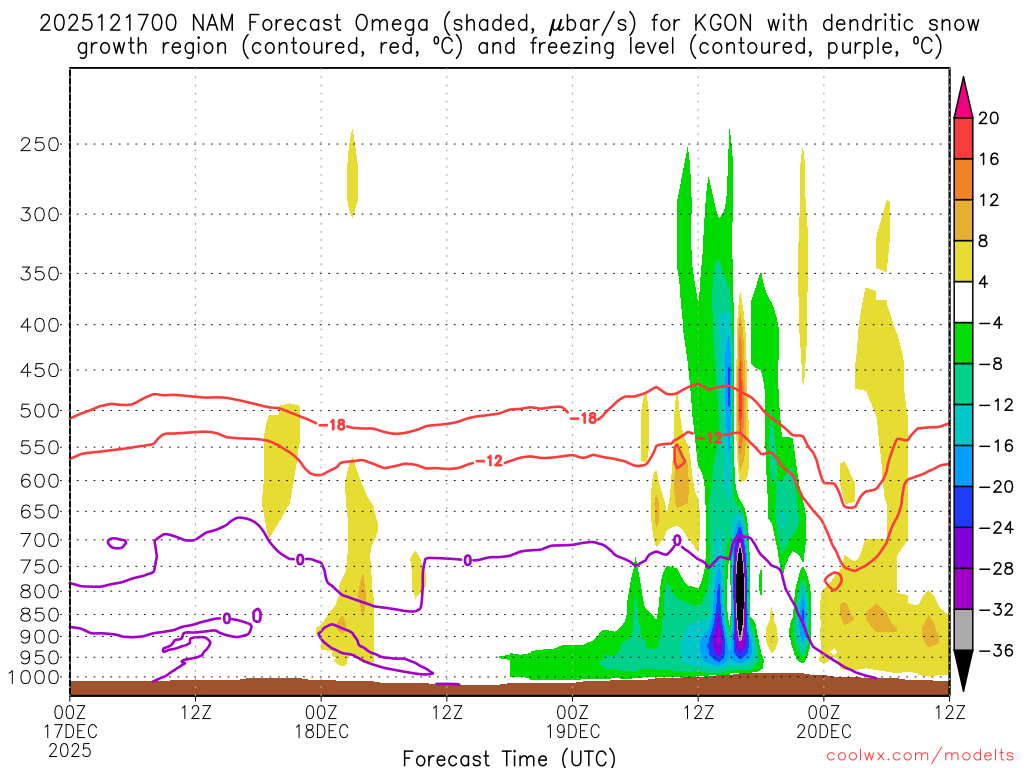
Task: Click the colorbar value label 20
Action: point(988,118)
